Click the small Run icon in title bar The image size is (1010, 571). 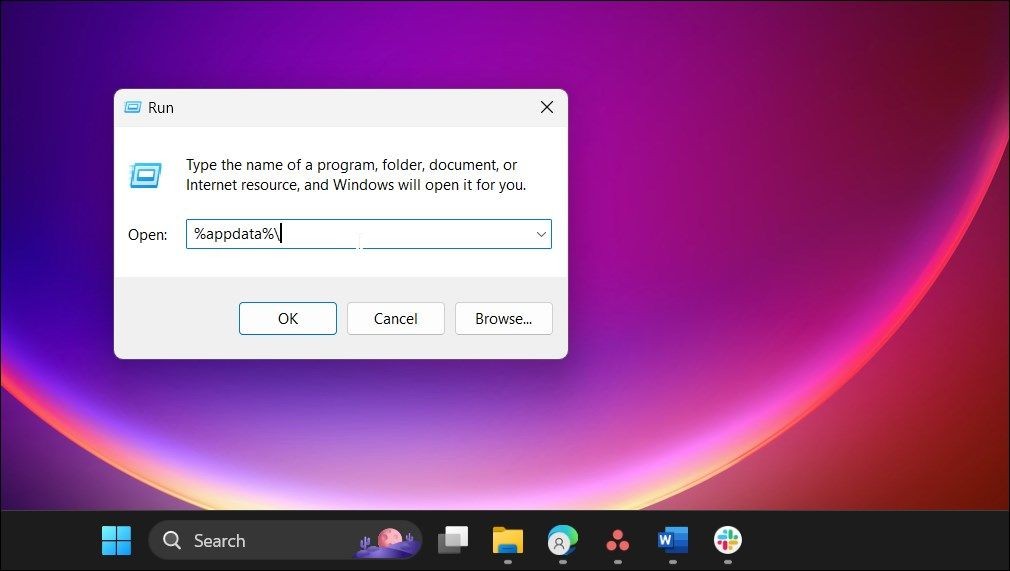133,108
